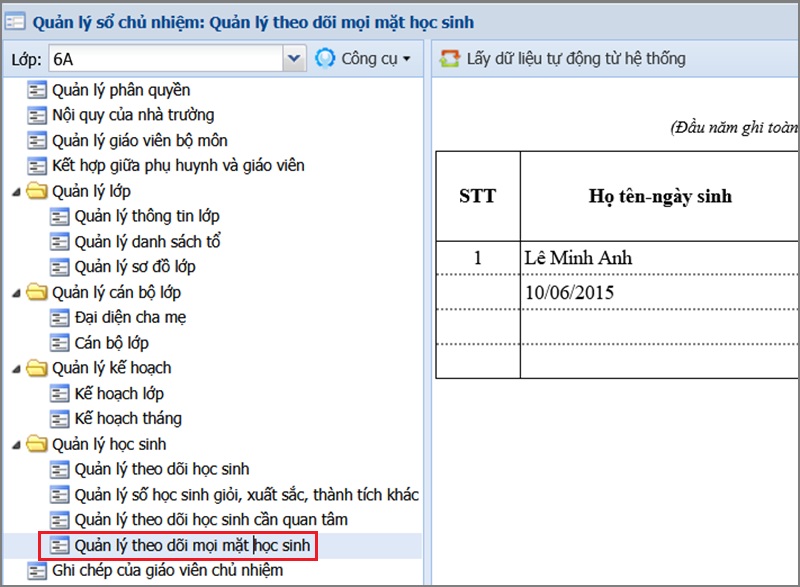Click the page icon beside Nội quy của nhà trường
The width and height of the screenshot is (800, 587).
[x=37, y=115]
